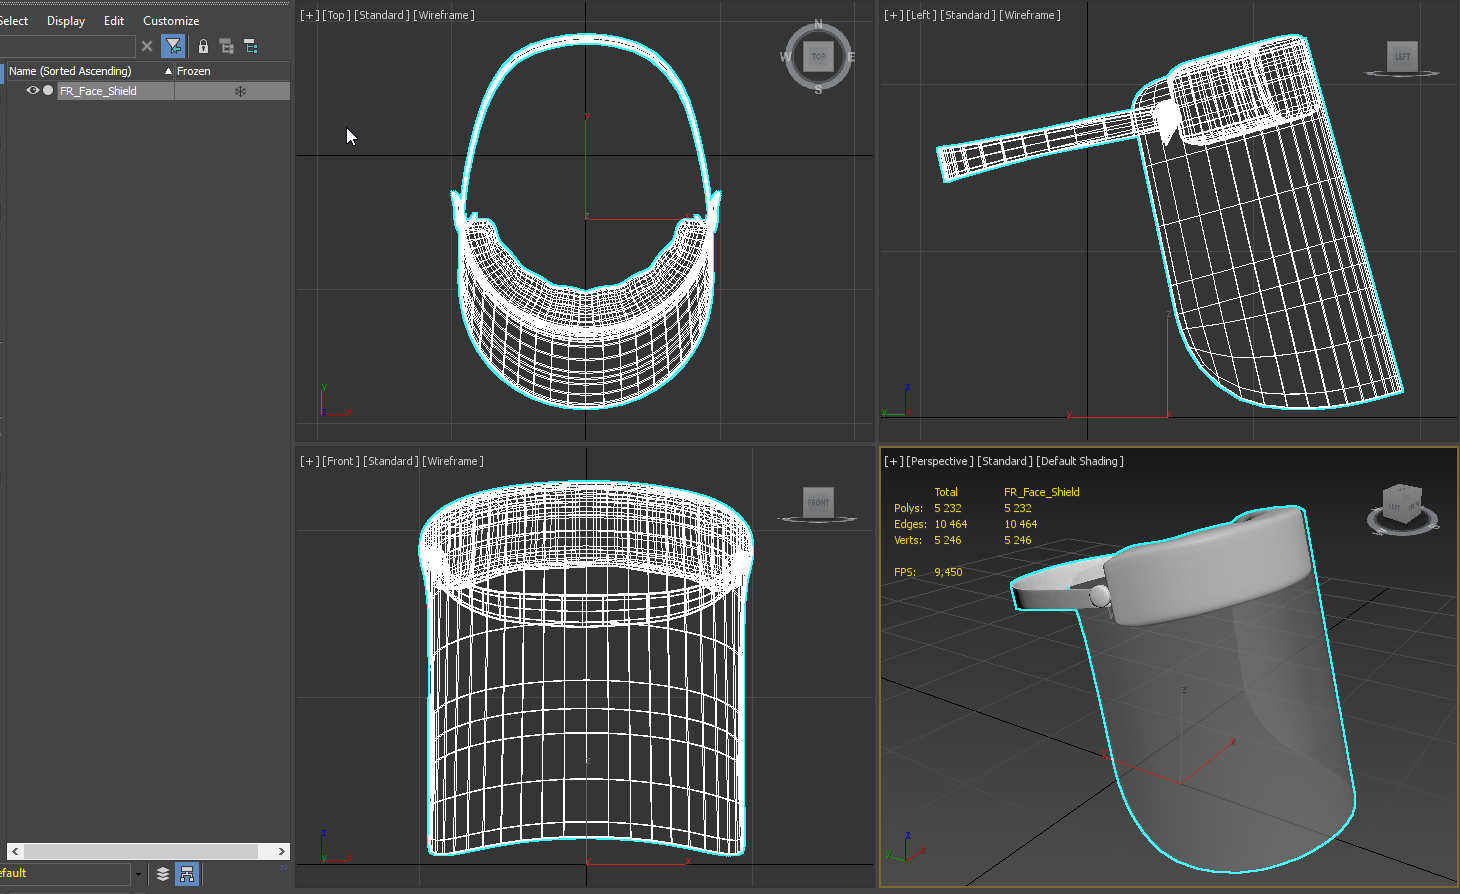The height and width of the screenshot is (894, 1460).
Task: Toggle the selection dot beside FR_Face_Shield
Action: pos(46,90)
